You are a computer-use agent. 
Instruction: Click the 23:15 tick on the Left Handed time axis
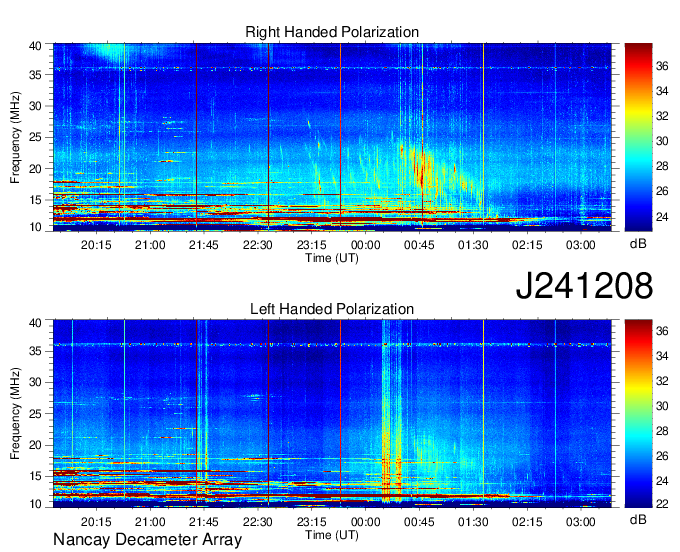[311, 522]
